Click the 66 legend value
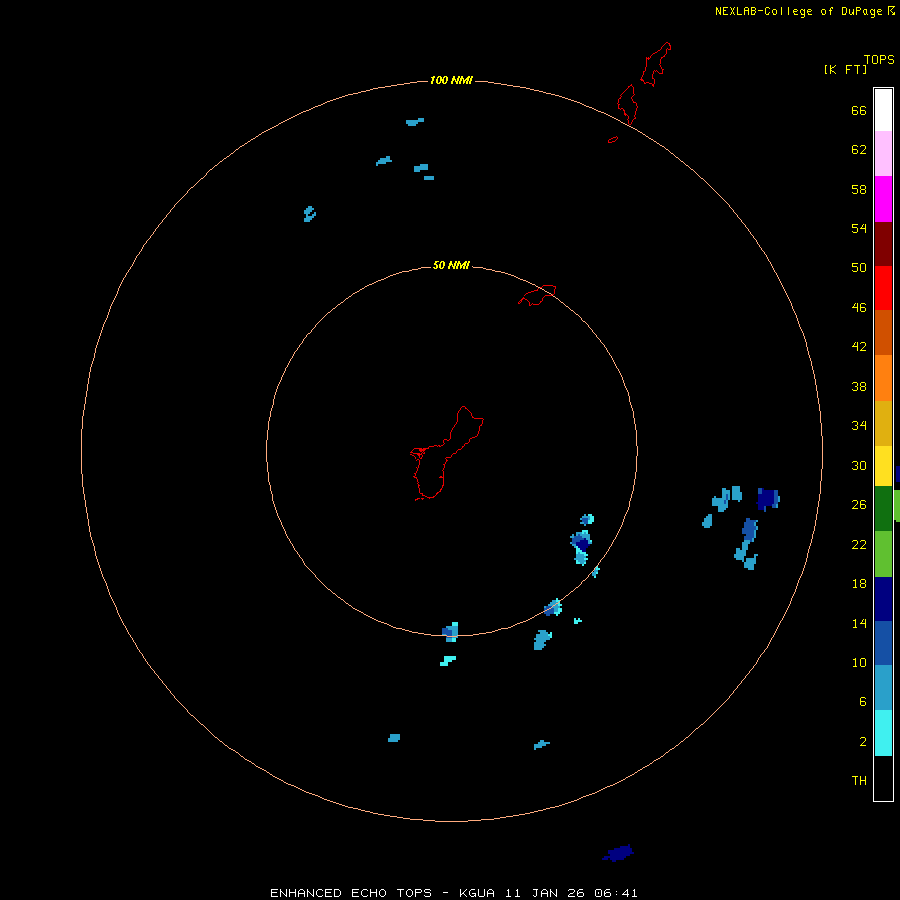900x900 pixels. [x=859, y=110]
